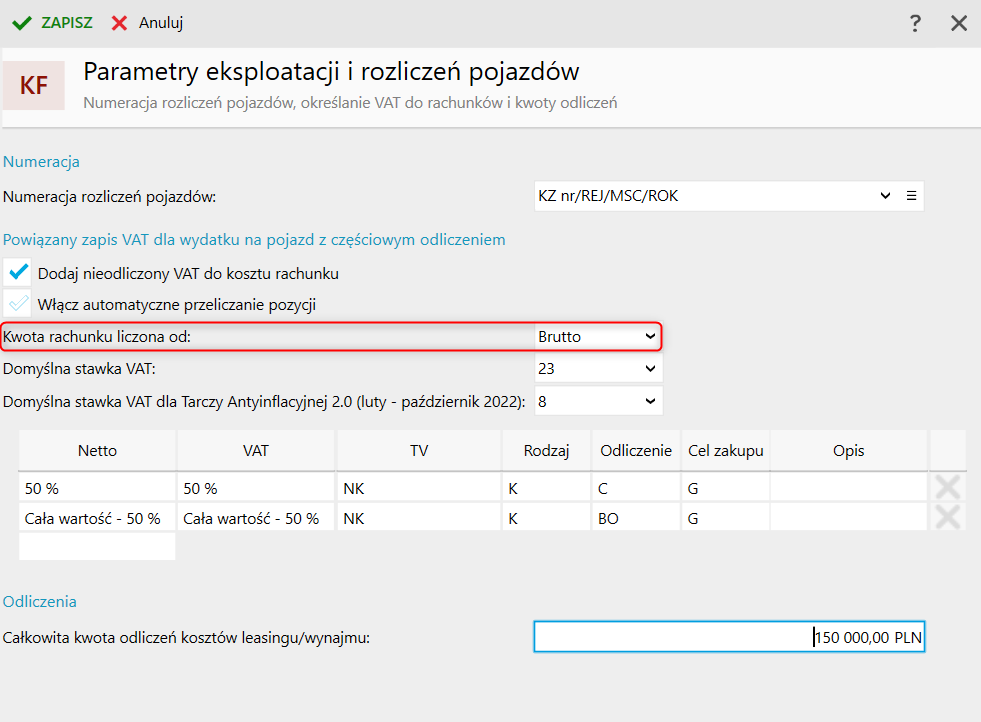Open the default VAT rate dropdown showing 23
Viewport: 981px width, 722px height.
(x=650, y=369)
